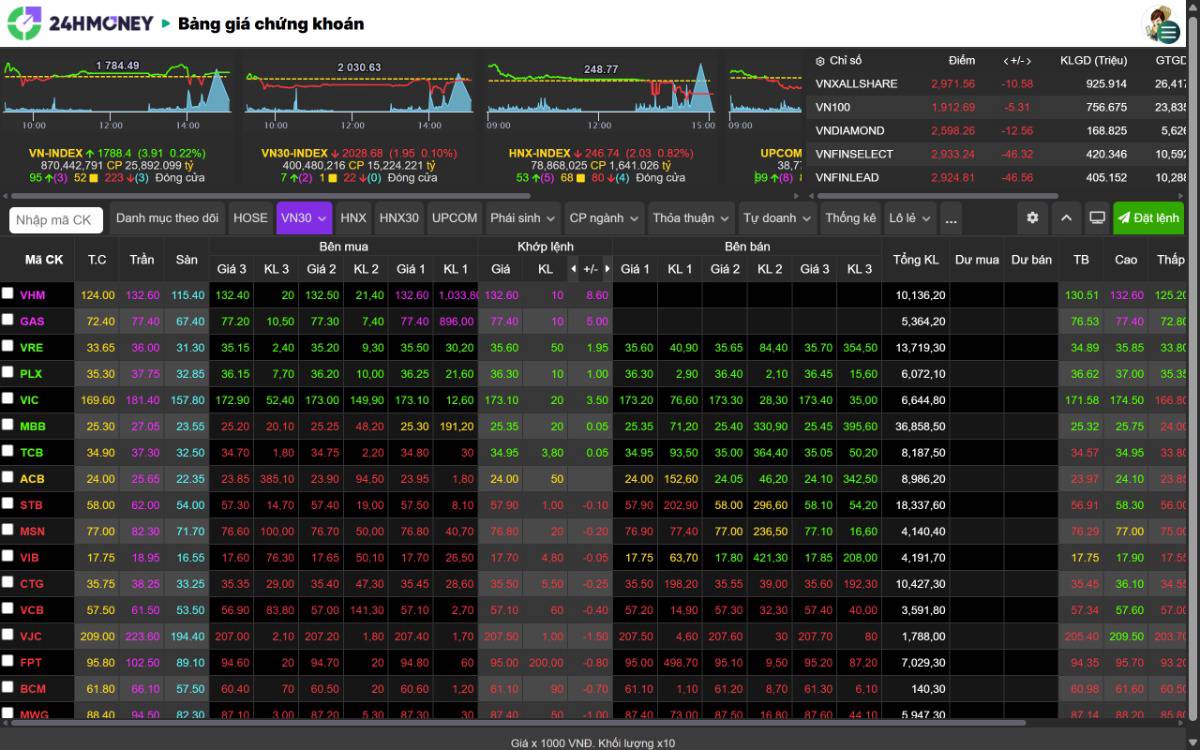Click the index settings icon beside Chỉ số
The height and width of the screenshot is (750, 1200).
pyautogui.click(x=820, y=61)
